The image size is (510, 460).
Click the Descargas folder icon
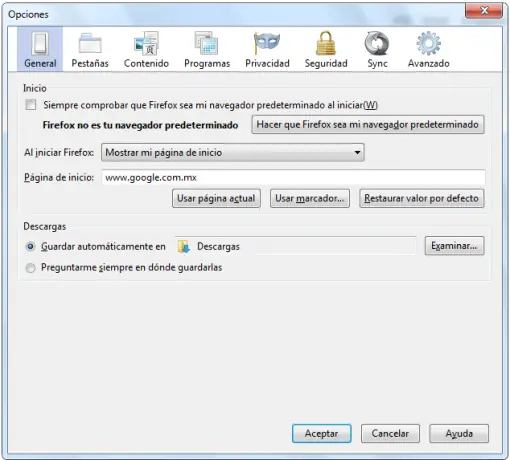point(184,247)
